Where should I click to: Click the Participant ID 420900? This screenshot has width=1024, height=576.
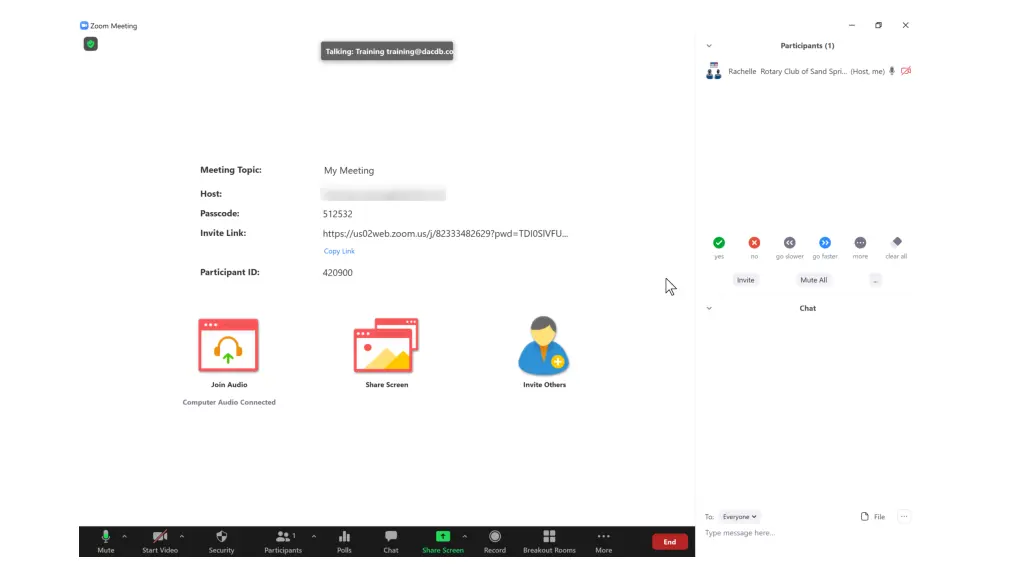(x=338, y=272)
